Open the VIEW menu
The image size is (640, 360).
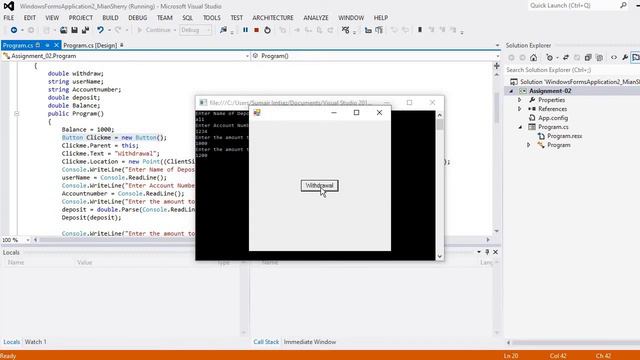tap(52, 18)
